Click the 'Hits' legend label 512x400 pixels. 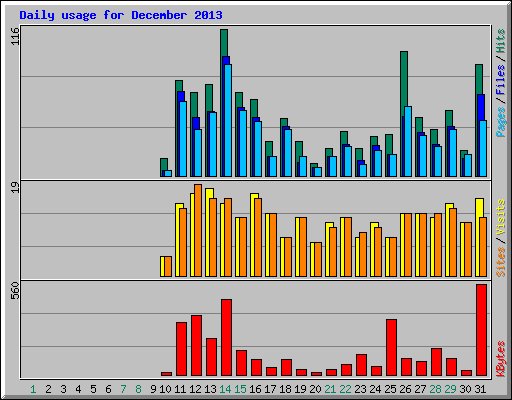pyautogui.click(x=501, y=41)
